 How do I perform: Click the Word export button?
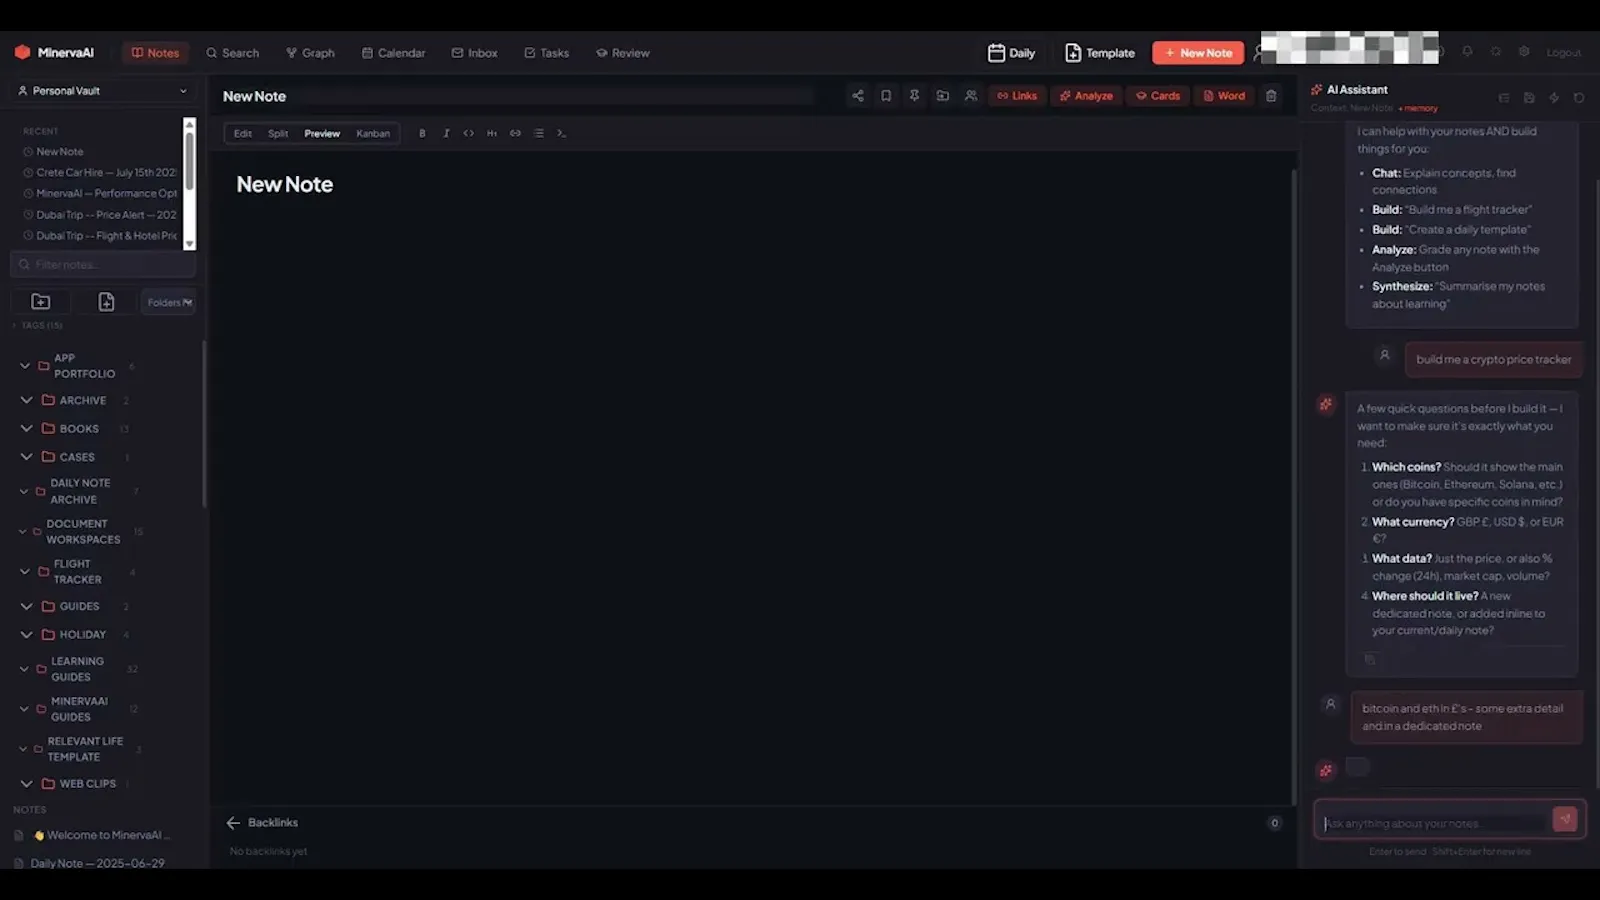click(x=1223, y=96)
